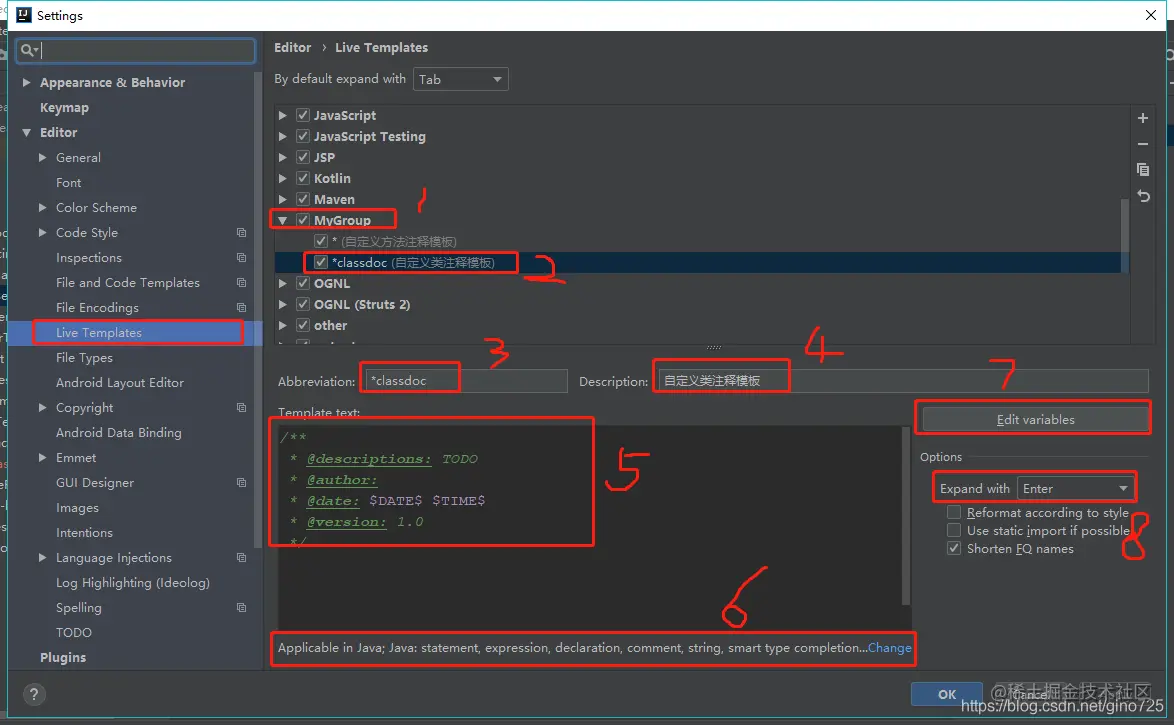
Task: Expand the JavaScript template group
Action: (x=282, y=115)
